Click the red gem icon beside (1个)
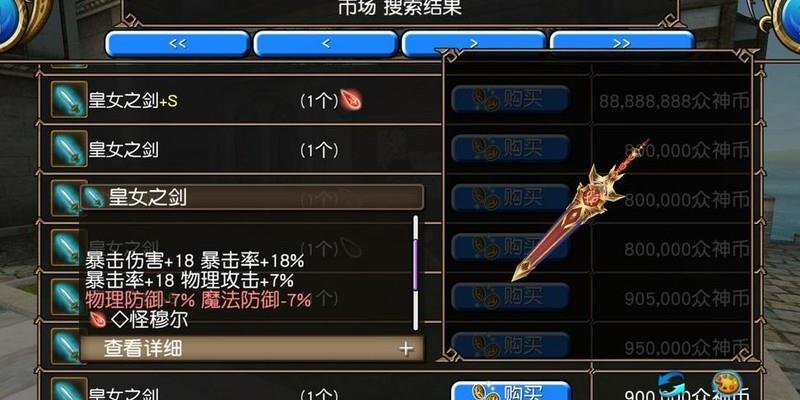 click(351, 99)
